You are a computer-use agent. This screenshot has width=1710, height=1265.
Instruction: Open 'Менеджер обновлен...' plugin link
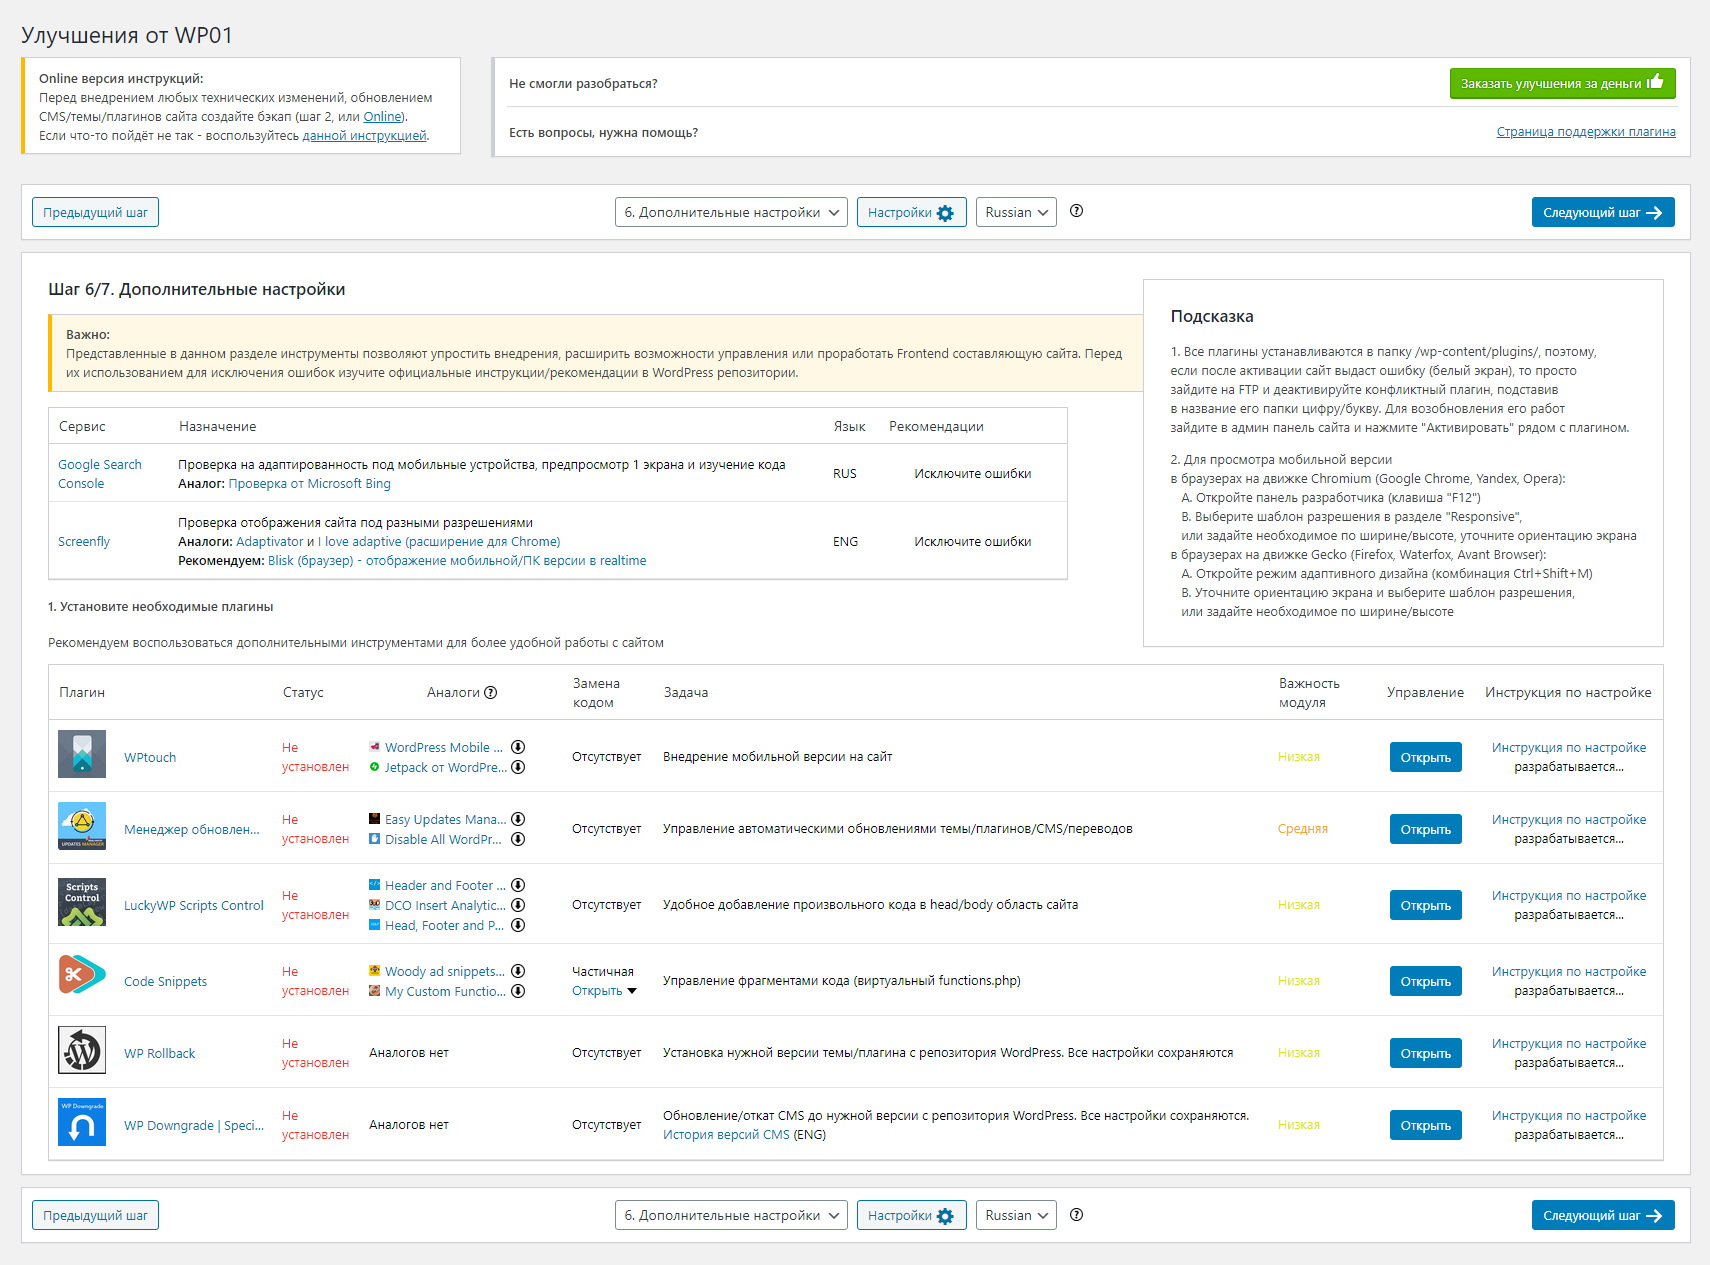(x=192, y=829)
